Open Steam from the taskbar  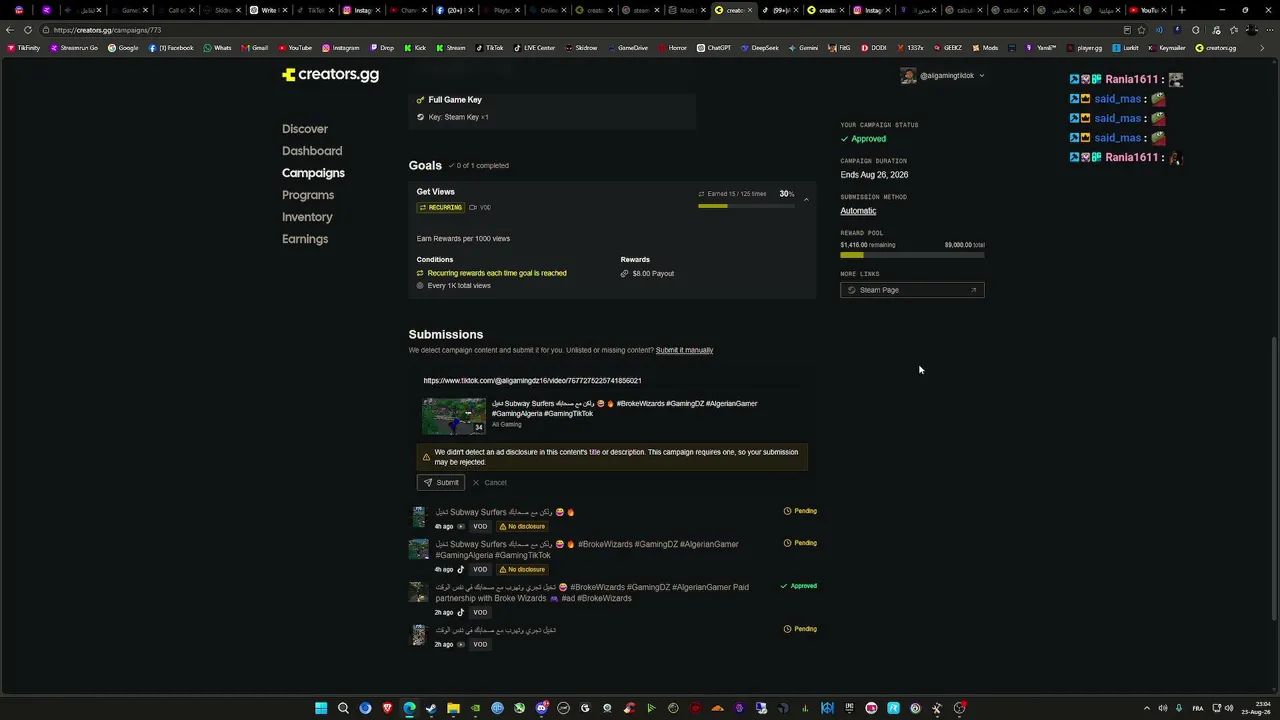click(431, 708)
